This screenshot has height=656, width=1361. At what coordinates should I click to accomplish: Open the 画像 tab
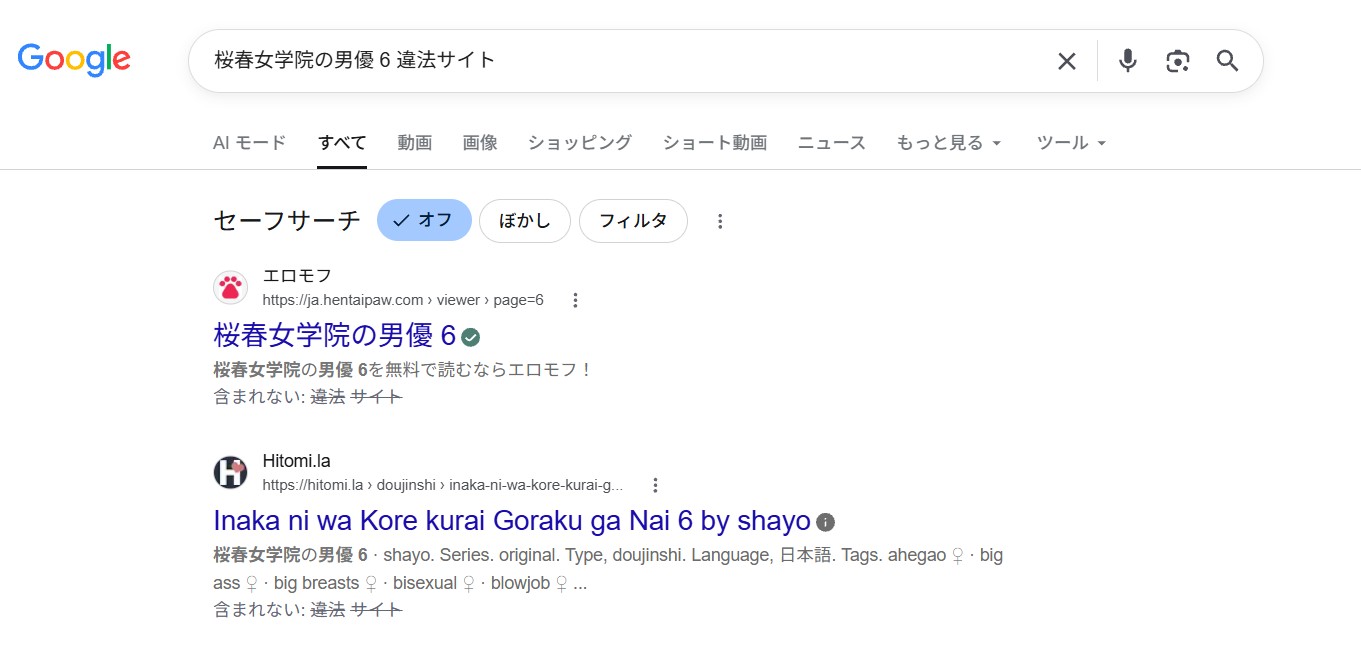coord(480,142)
